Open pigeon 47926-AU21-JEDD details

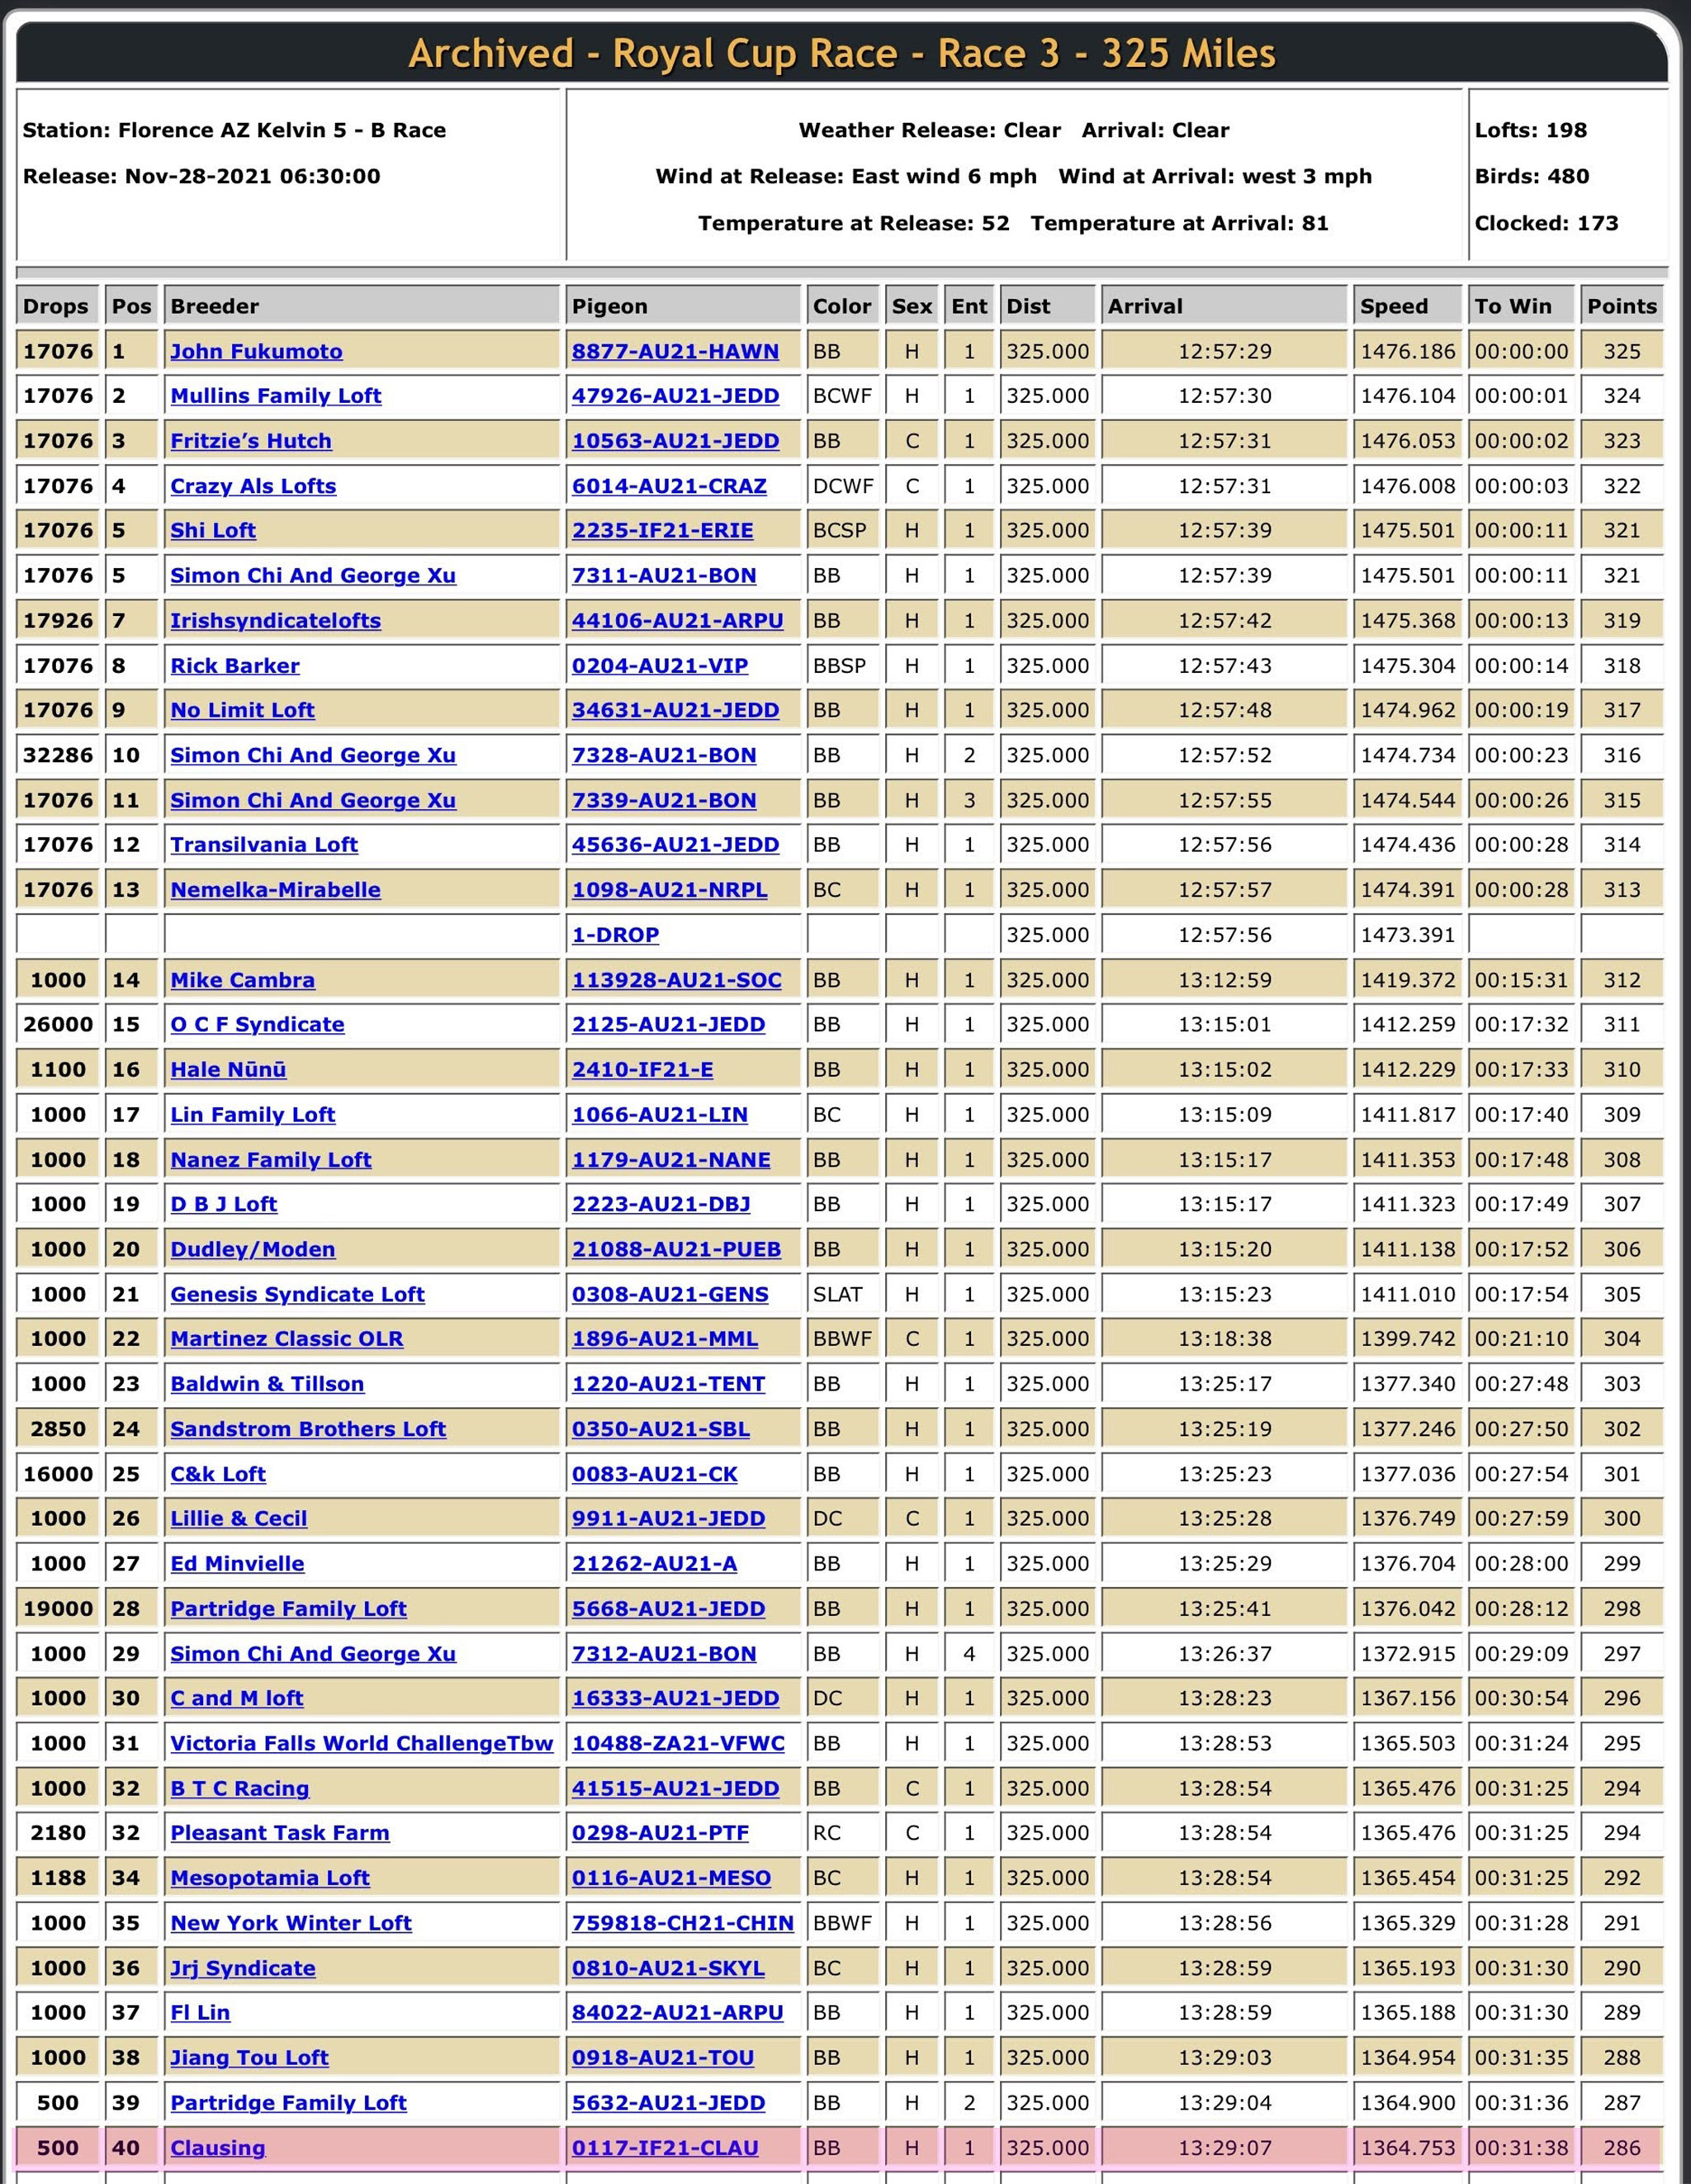(x=675, y=396)
